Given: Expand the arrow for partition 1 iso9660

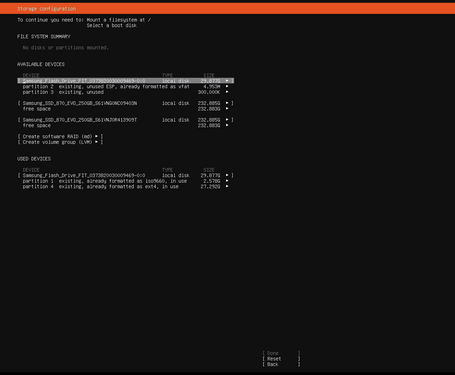Looking at the screenshot, I should (x=227, y=181).
